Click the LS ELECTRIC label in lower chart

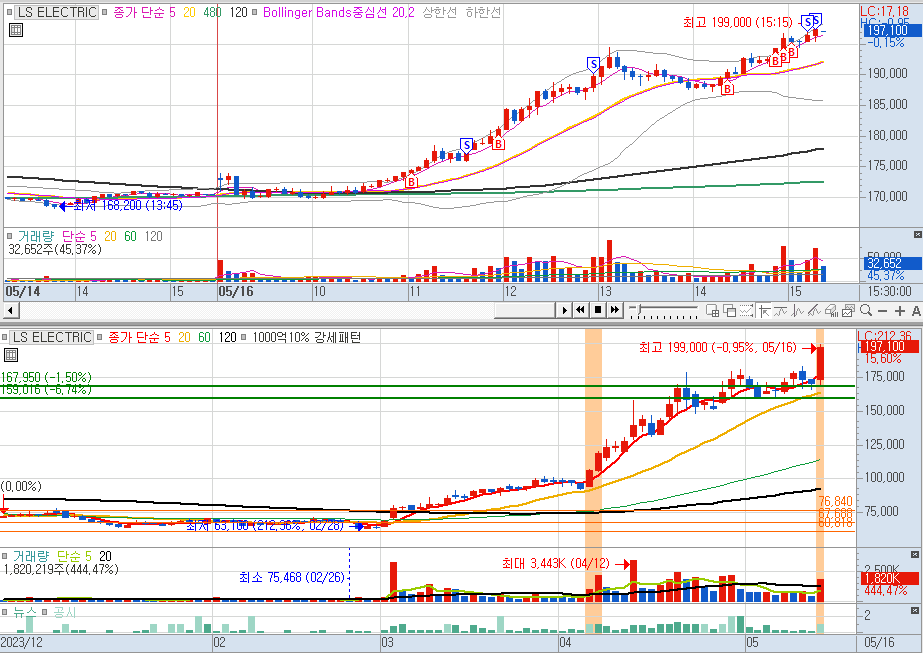(52, 337)
